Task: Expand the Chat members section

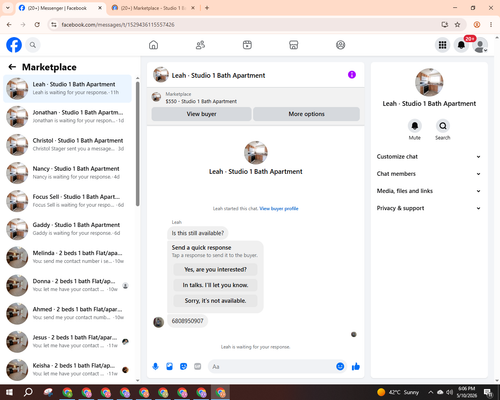Action: pos(429,174)
